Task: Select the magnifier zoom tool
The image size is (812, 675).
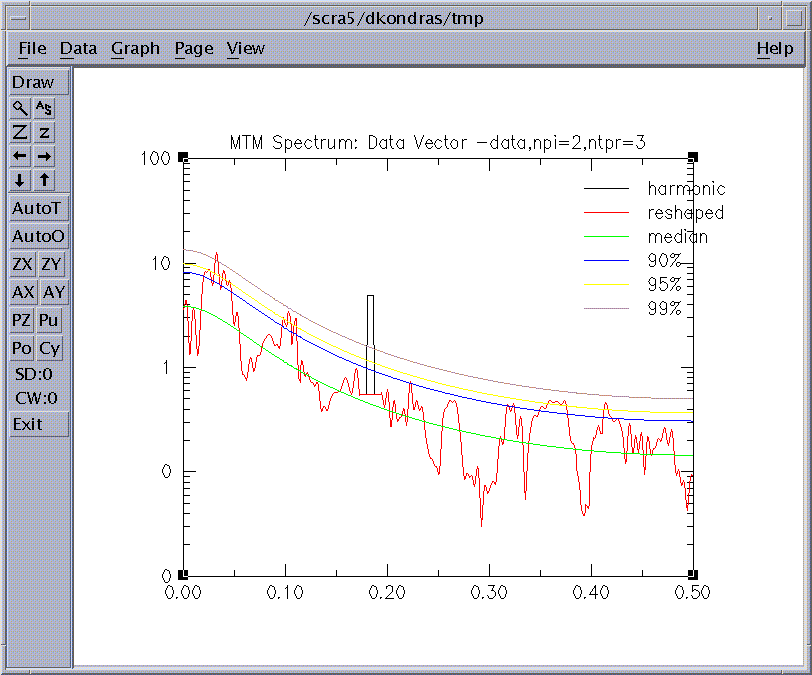Action: 20,108
